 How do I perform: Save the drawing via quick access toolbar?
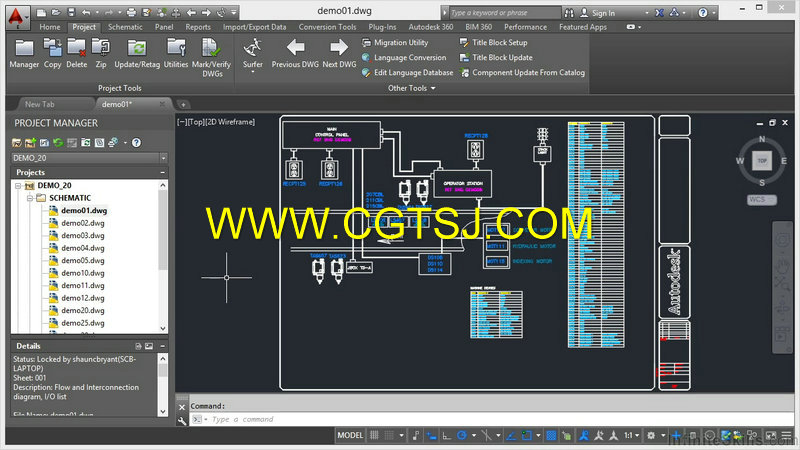pos(71,13)
